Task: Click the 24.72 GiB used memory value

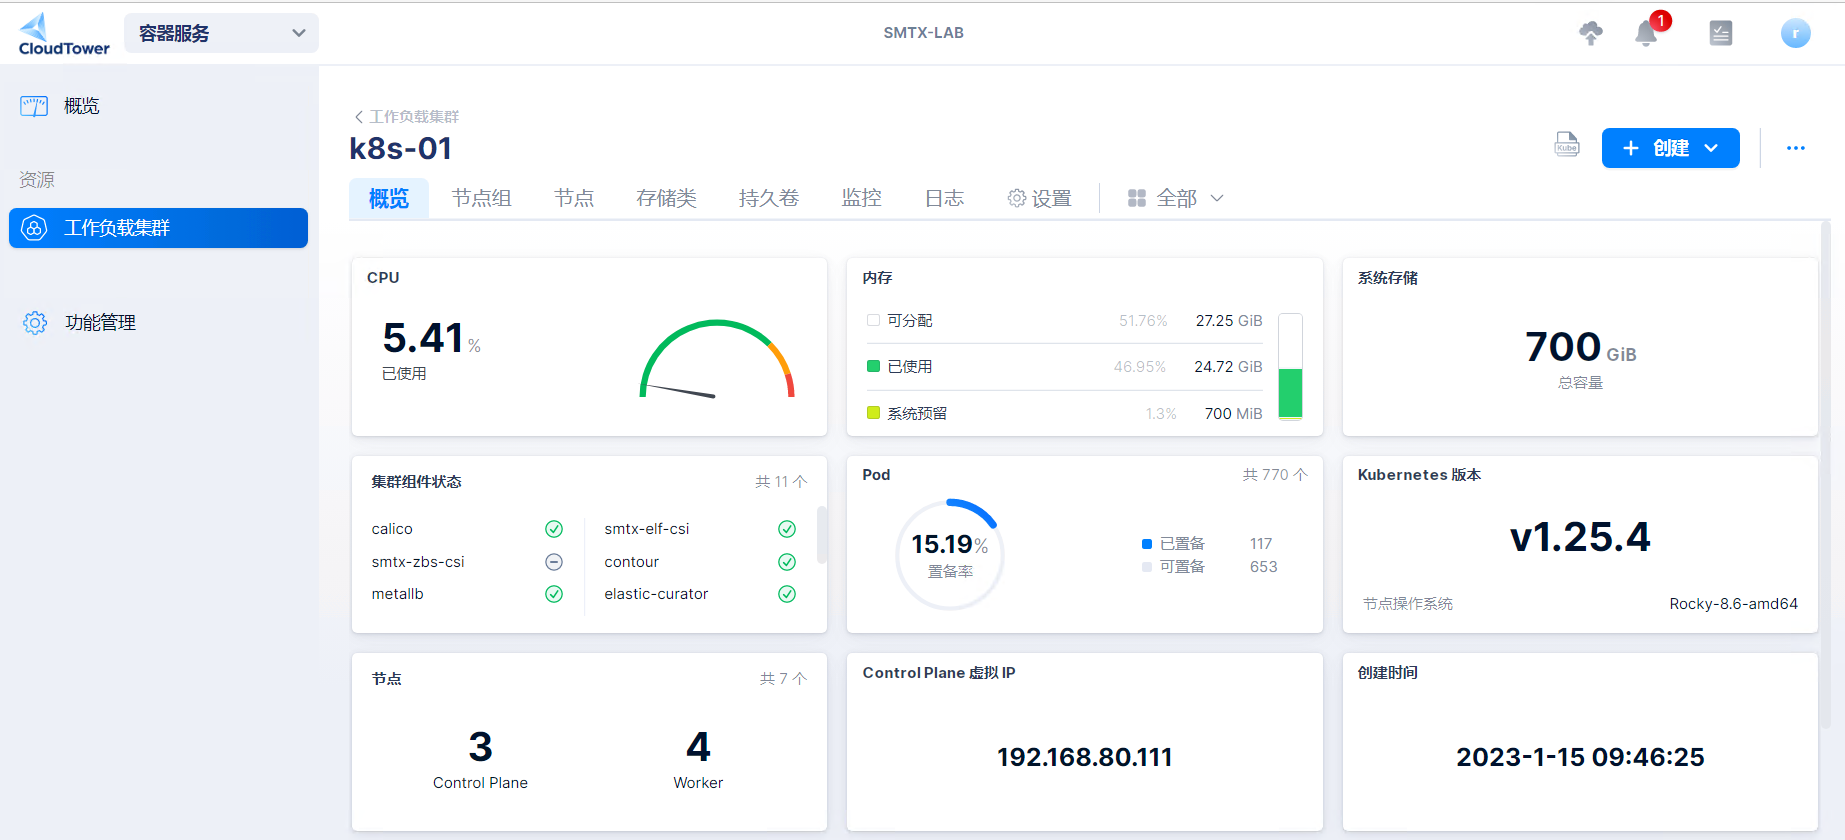Action: click(1228, 367)
